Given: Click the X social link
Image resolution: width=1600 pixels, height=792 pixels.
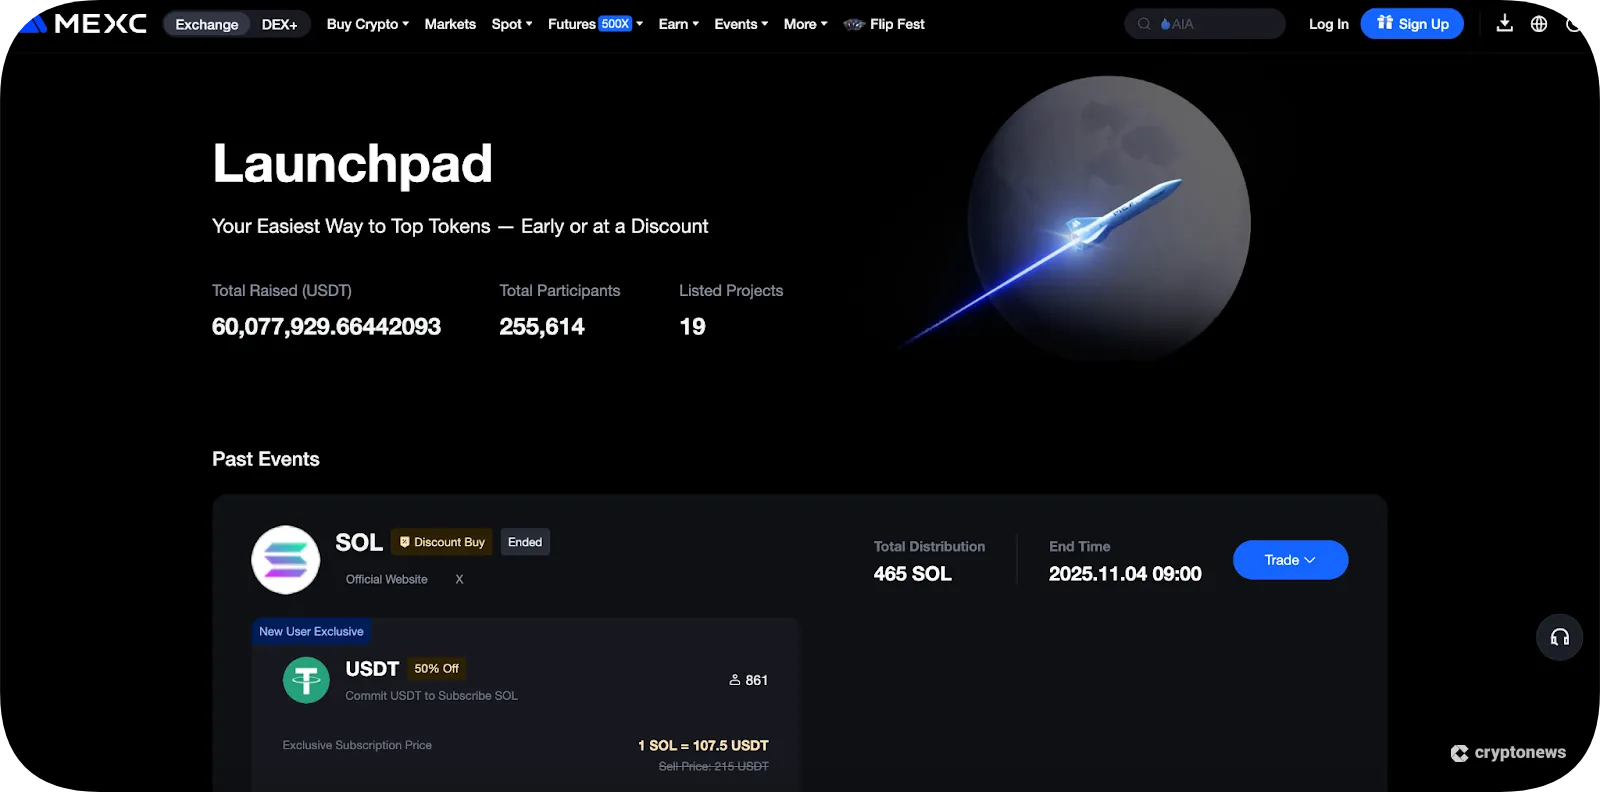Looking at the screenshot, I should click(x=459, y=579).
